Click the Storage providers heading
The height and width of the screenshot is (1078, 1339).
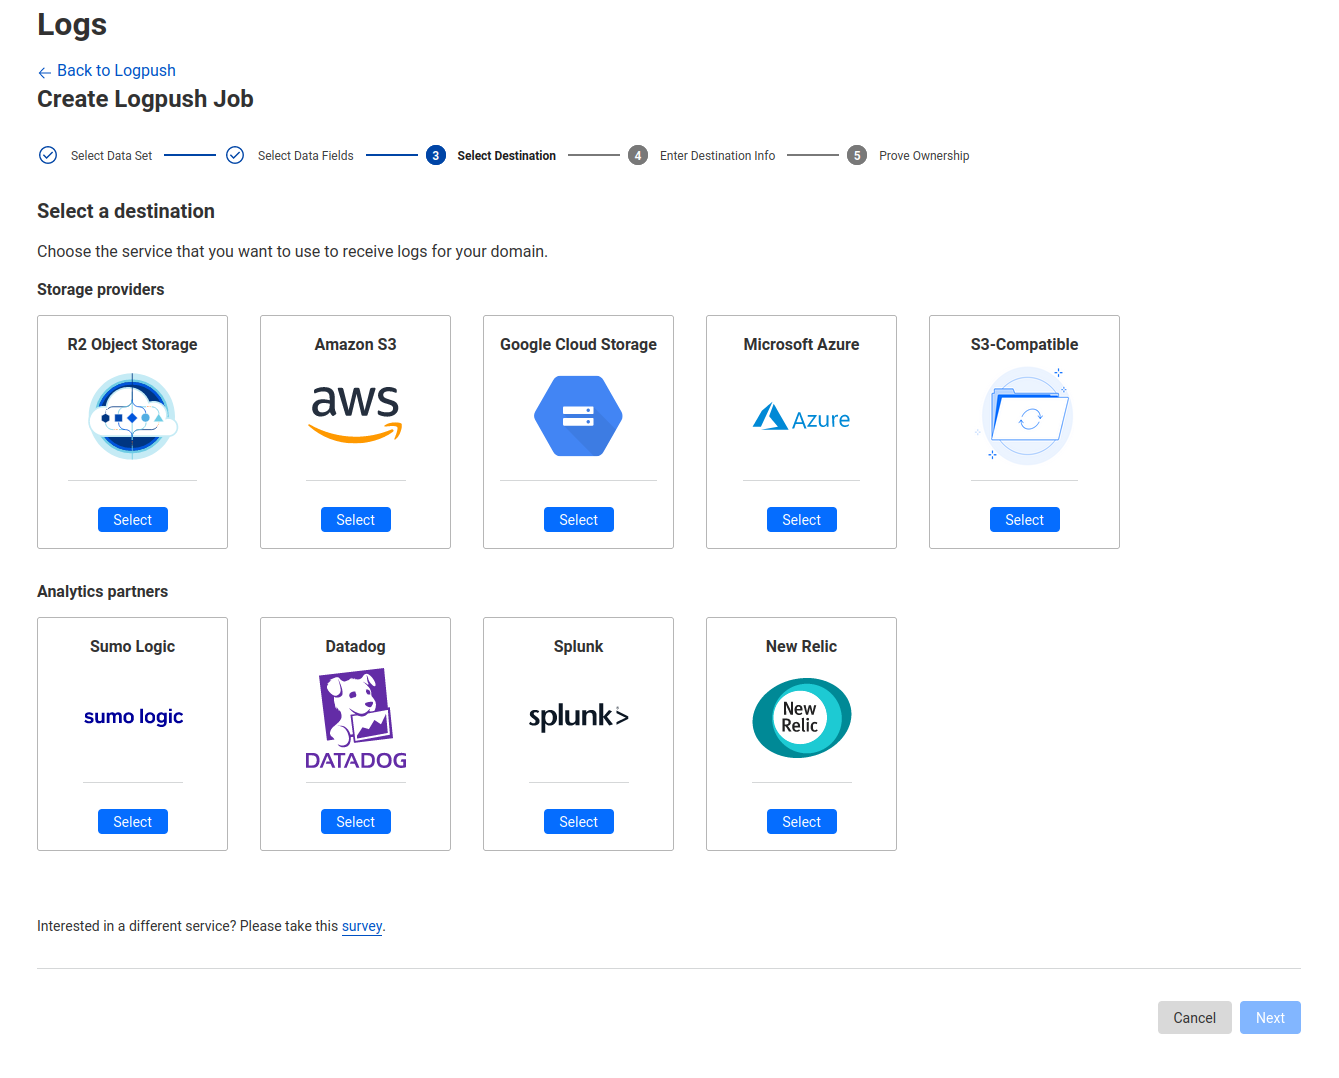[x=101, y=289]
